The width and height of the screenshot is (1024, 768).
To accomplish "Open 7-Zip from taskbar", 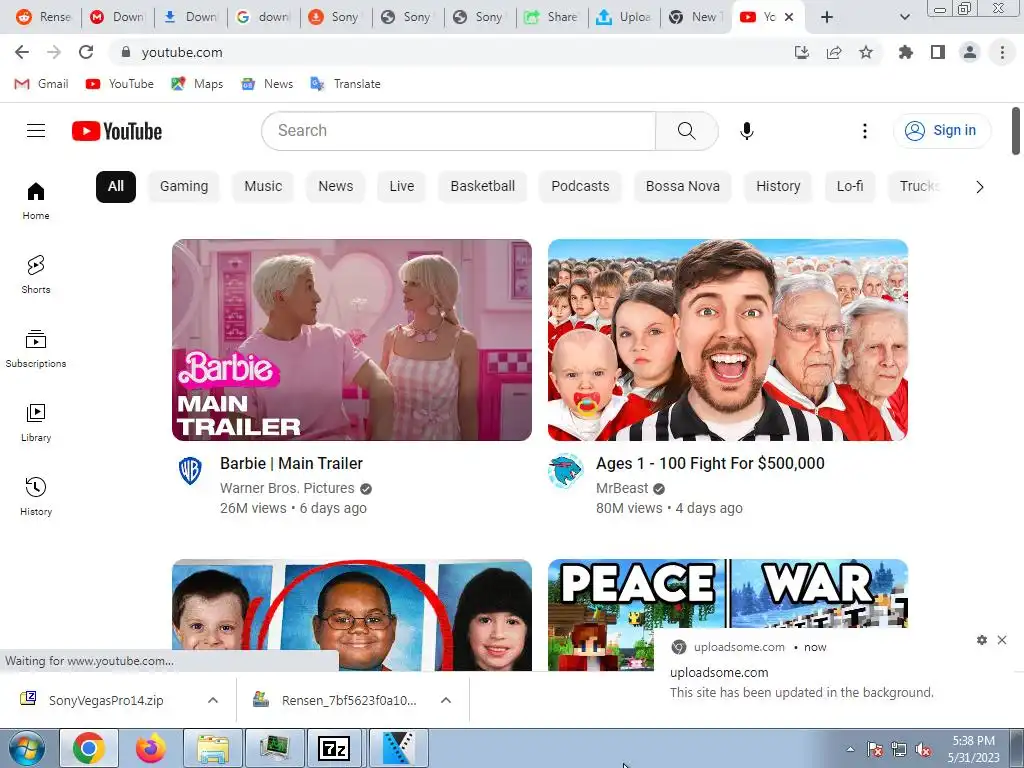I will pos(334,749).
